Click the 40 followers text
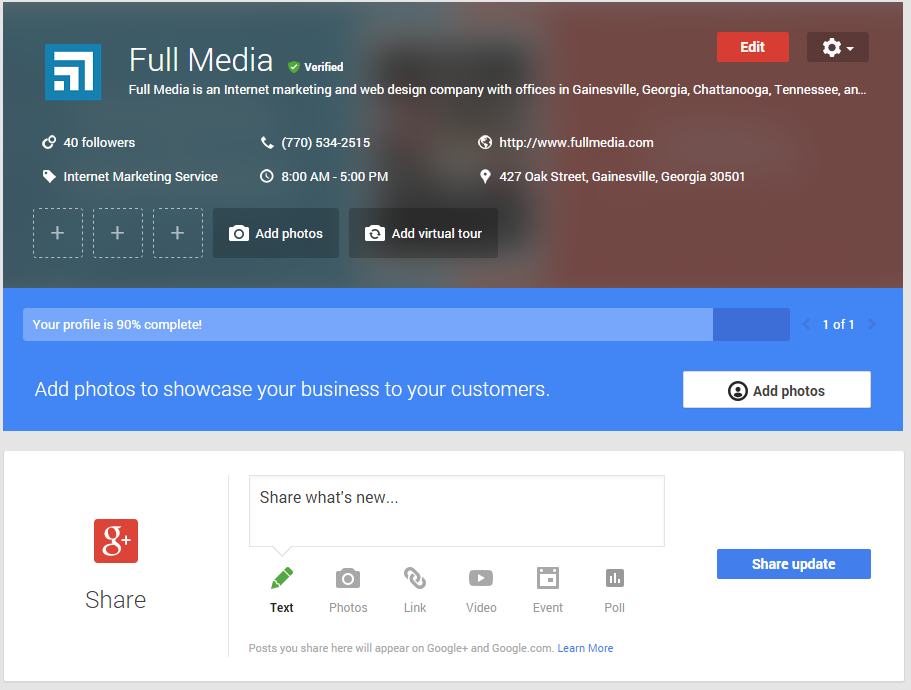911x690 pixels. (x=99, y=142)
